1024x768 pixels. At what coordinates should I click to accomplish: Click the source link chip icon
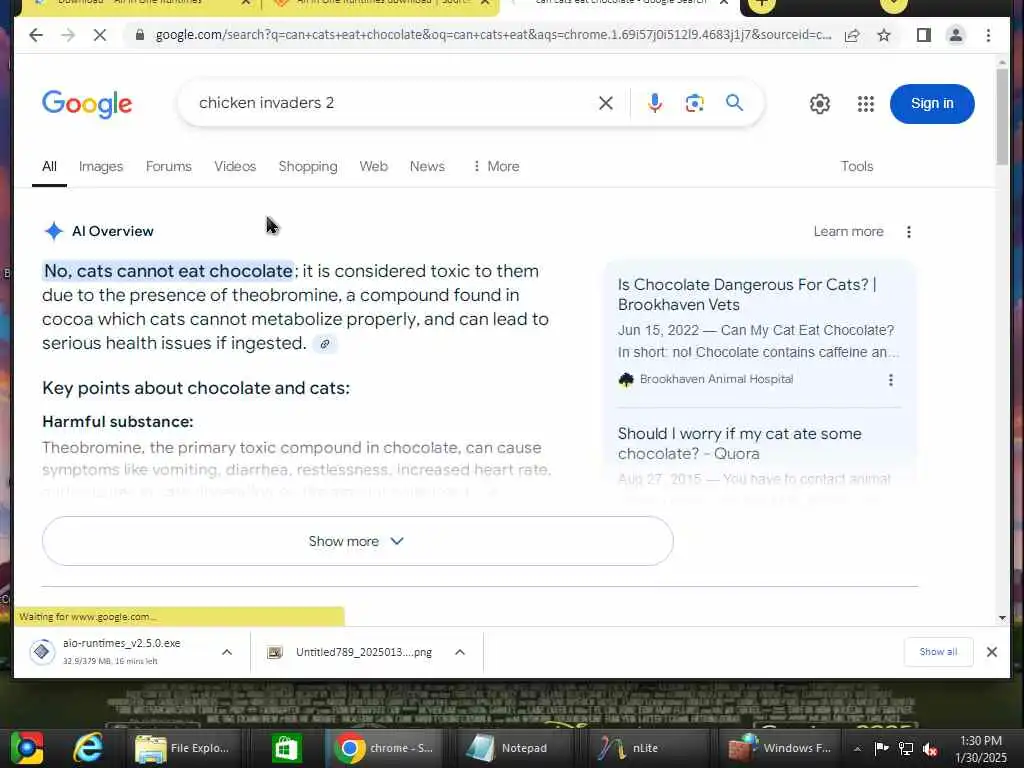pos(325,344)
